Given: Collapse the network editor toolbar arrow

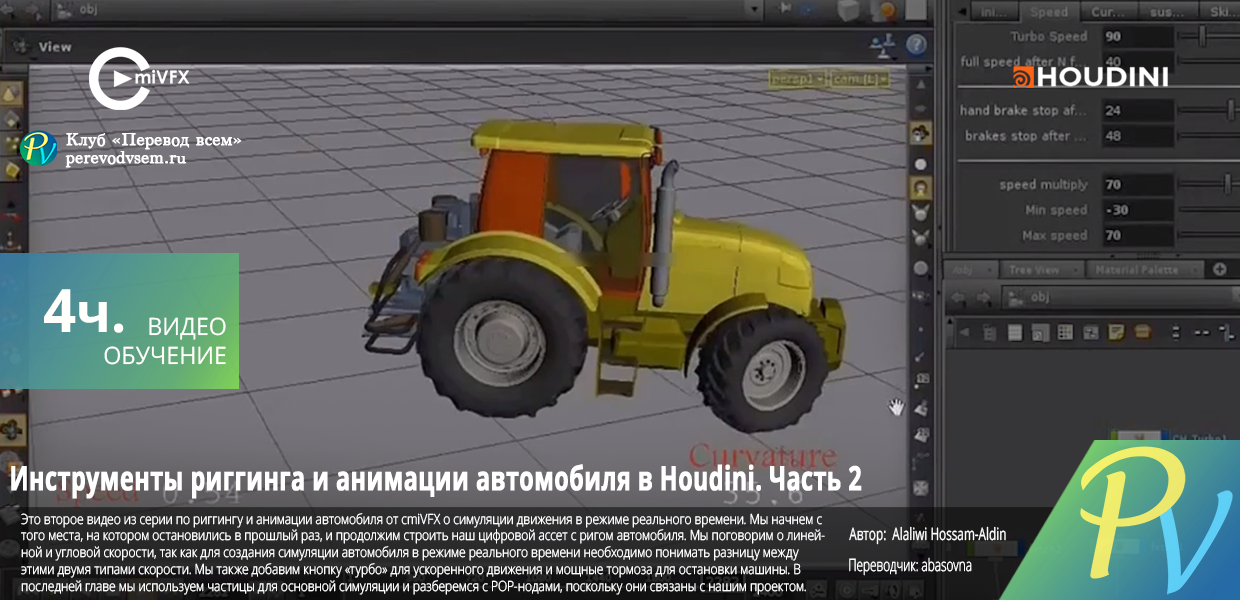Looking at the screenshot, I should pyautogui.click(x=964, y=332).
